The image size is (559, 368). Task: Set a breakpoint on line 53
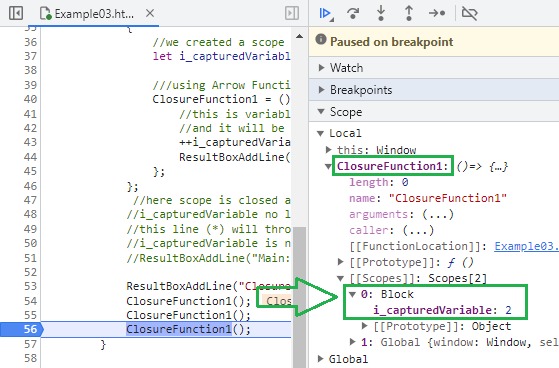[x=30, y=286]
